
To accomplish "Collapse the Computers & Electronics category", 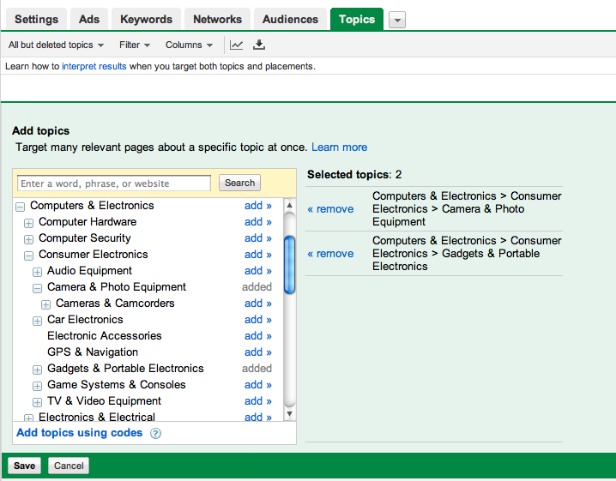I will point(20,206).
